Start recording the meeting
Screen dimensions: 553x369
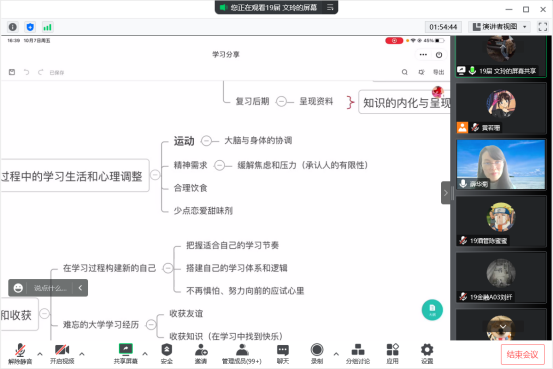coord(317,353)
